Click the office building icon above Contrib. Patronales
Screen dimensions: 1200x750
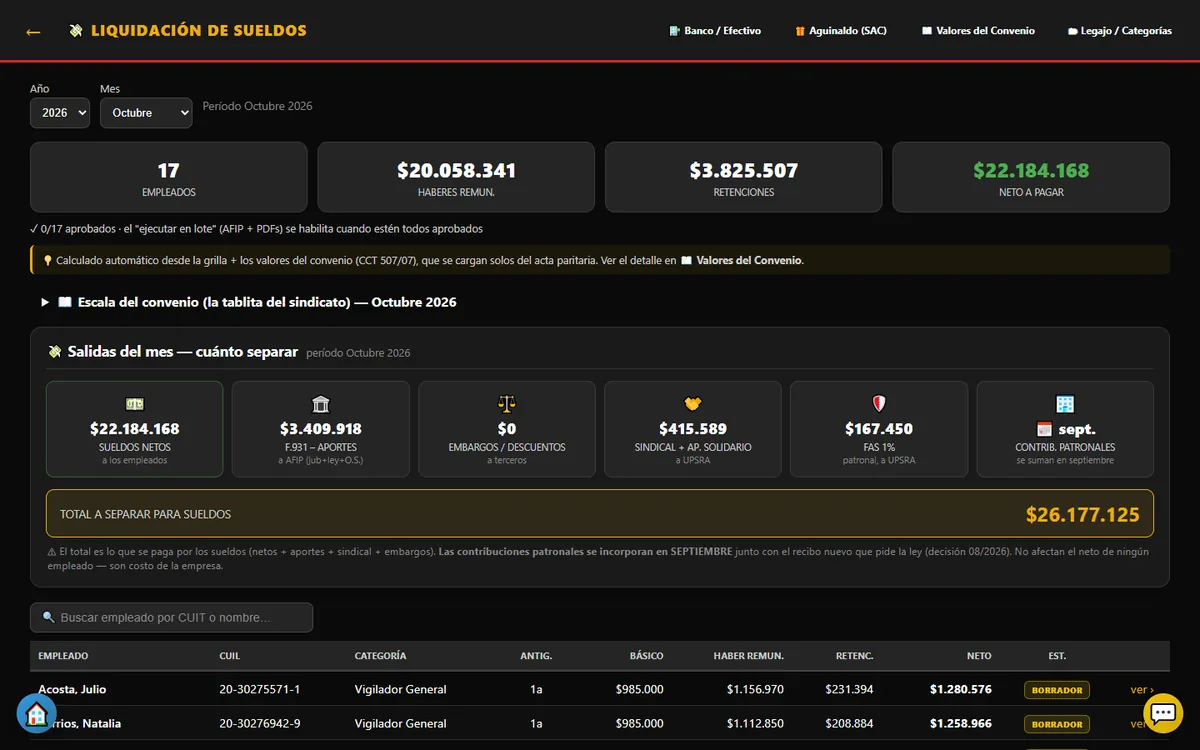(1065, 404)
